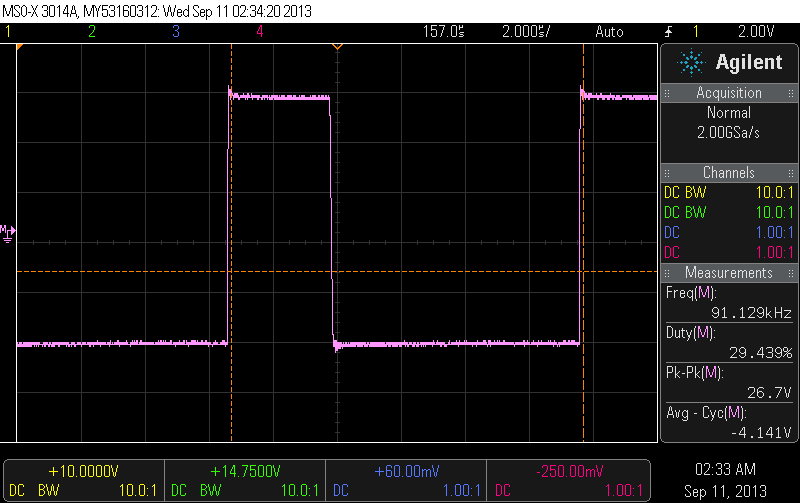800x503 pixels.
Task: Click the -250.00mV channel 4 offset box
Action: 568,481
